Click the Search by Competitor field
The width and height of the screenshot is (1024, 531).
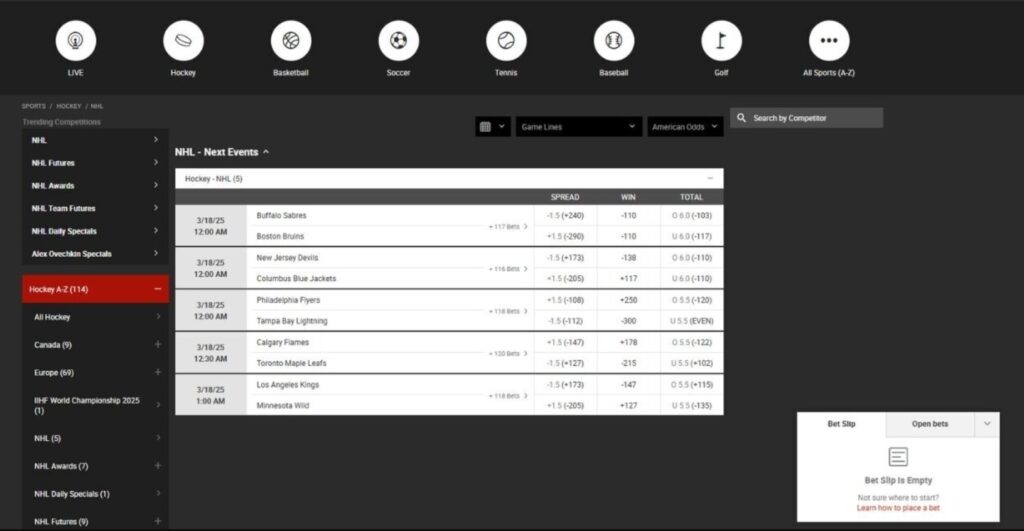click(807, 118)
